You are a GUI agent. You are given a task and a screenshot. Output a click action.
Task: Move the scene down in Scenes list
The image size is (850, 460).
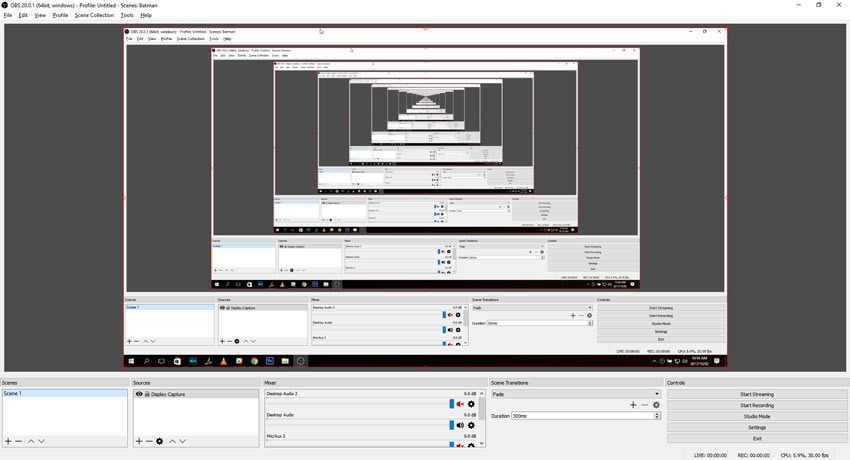41,441
